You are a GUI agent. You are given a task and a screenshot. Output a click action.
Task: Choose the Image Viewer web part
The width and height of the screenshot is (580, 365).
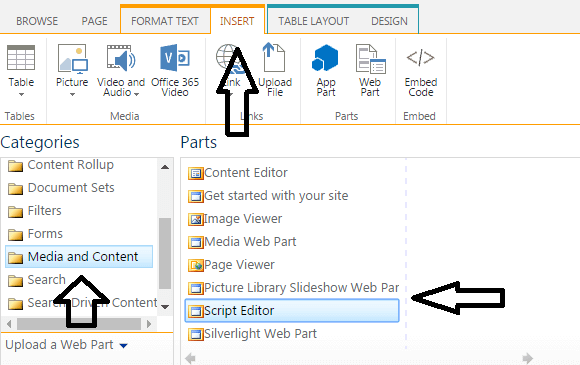(243, 219)
